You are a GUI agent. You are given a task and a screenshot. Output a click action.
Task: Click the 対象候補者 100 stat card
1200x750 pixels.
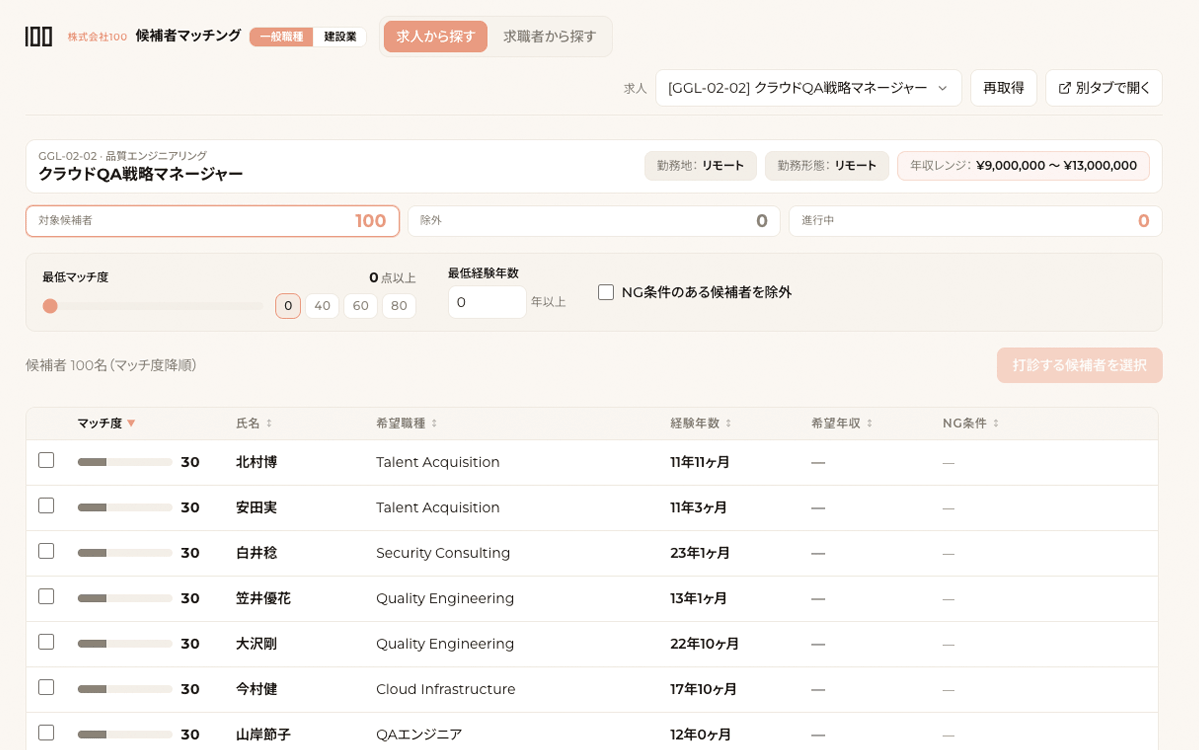coord(213,221)
